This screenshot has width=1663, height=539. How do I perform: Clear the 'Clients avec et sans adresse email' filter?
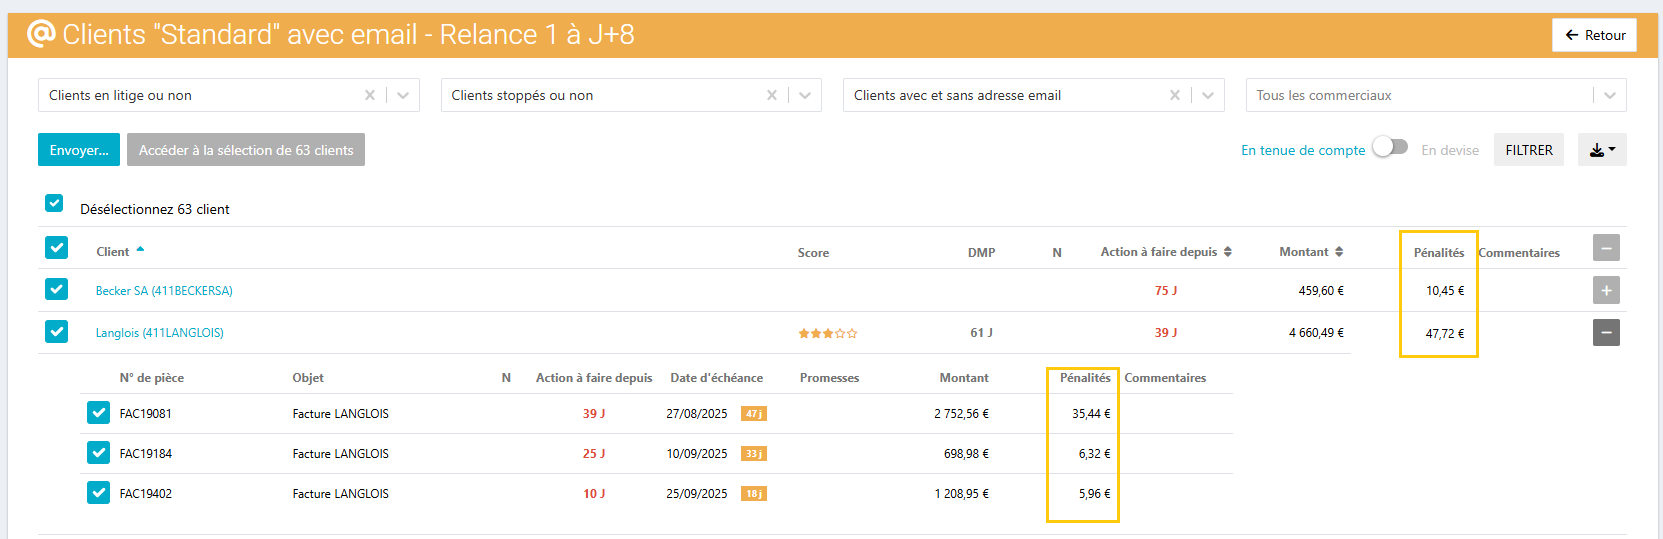[x=1175, y=95]
